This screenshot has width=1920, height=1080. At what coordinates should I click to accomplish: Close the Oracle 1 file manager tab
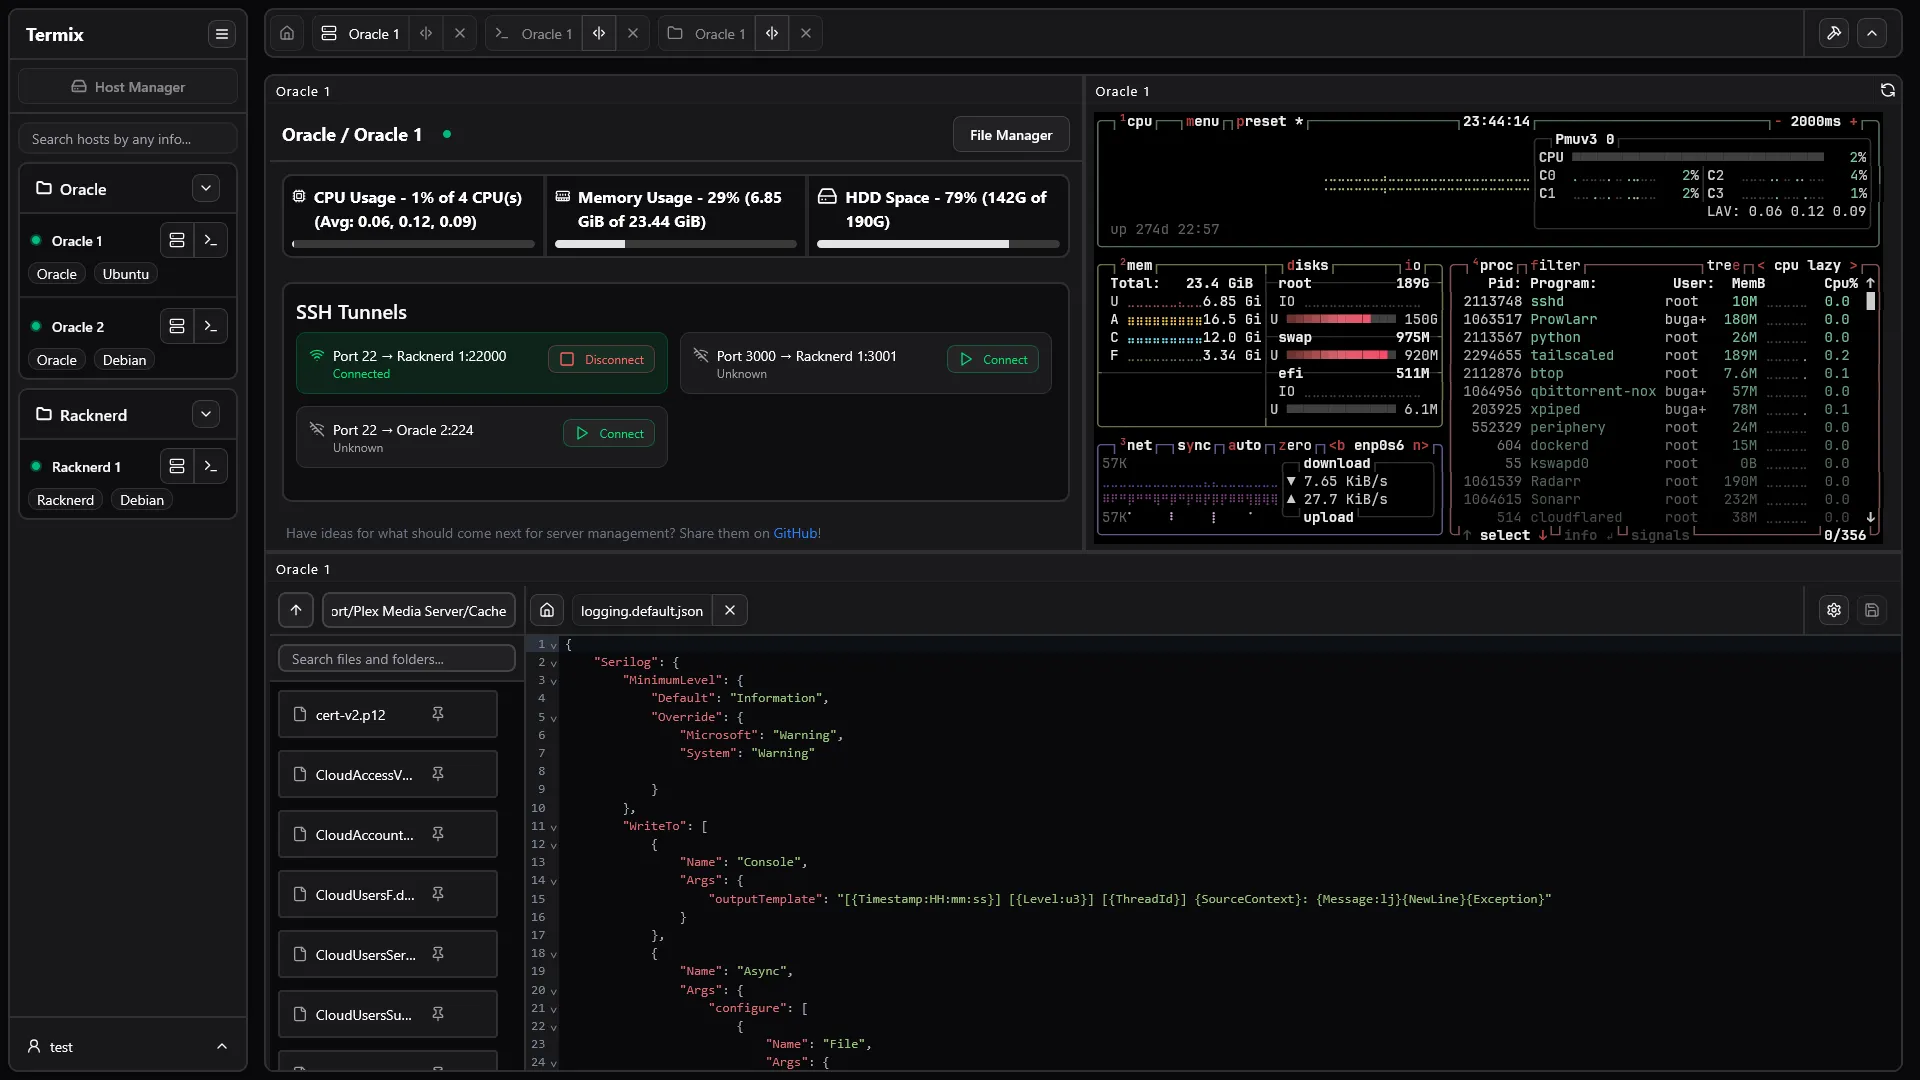pyautogui.click(x=806, y=33)
